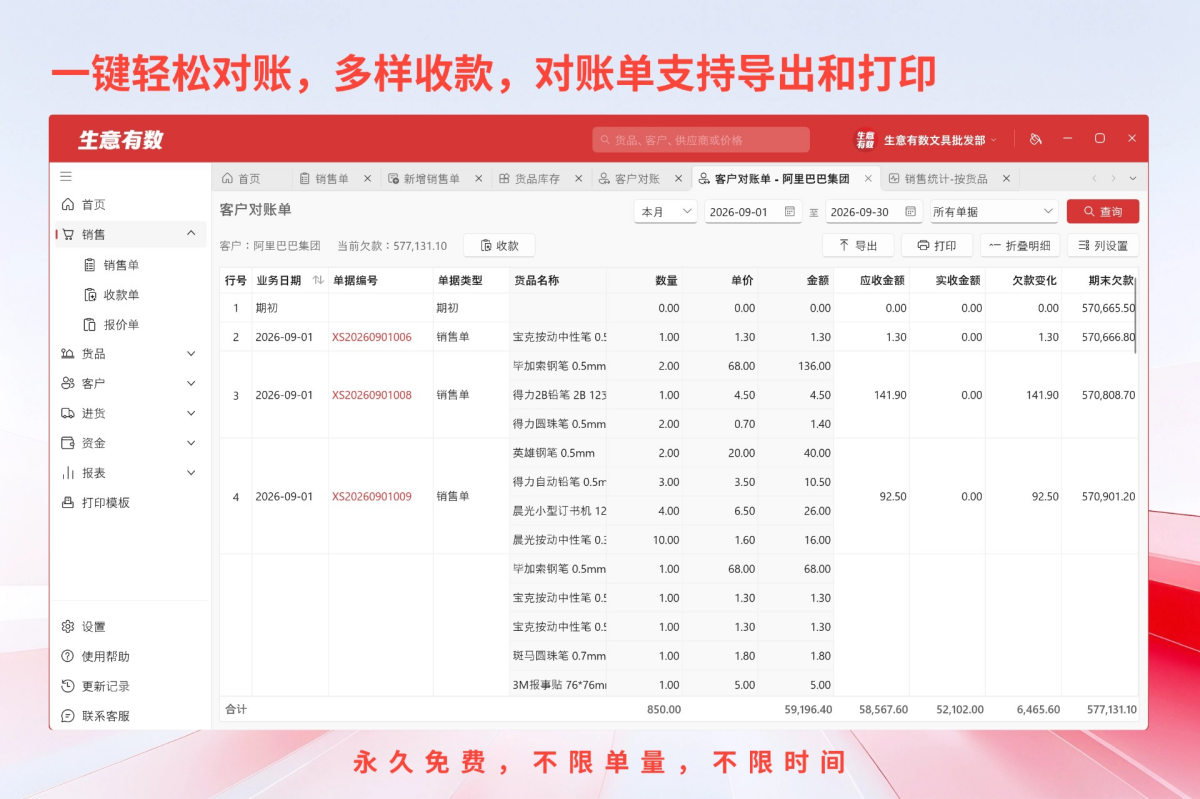Close the 新增销售单 tab
This screenshot has height=799, width=1200.
coord(478,179)
